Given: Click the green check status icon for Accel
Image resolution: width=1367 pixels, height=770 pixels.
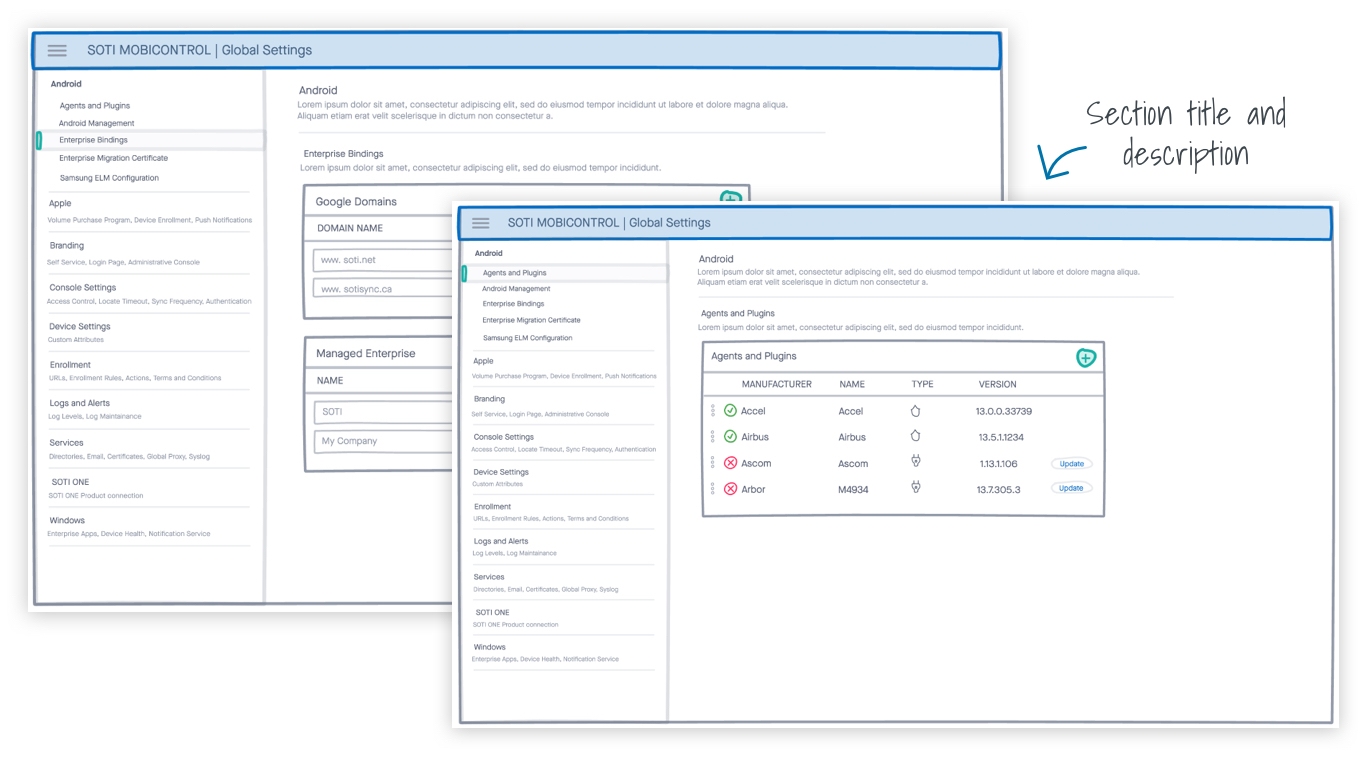Looking at the screenshot, I should tap(730, 411).
